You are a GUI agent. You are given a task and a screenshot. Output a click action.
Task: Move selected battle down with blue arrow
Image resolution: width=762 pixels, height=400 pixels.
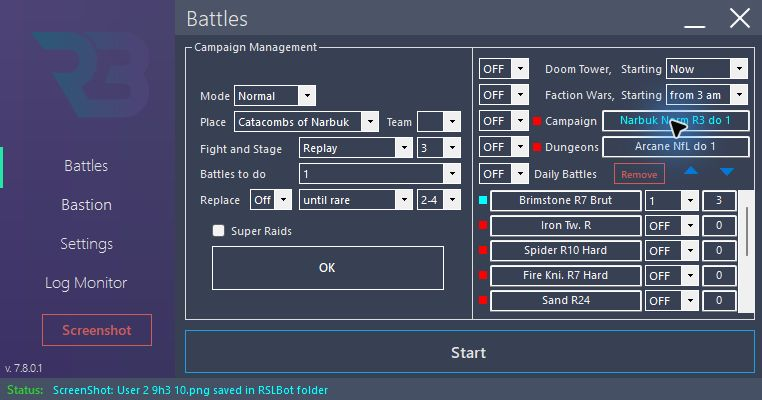[x=727, y=171]
